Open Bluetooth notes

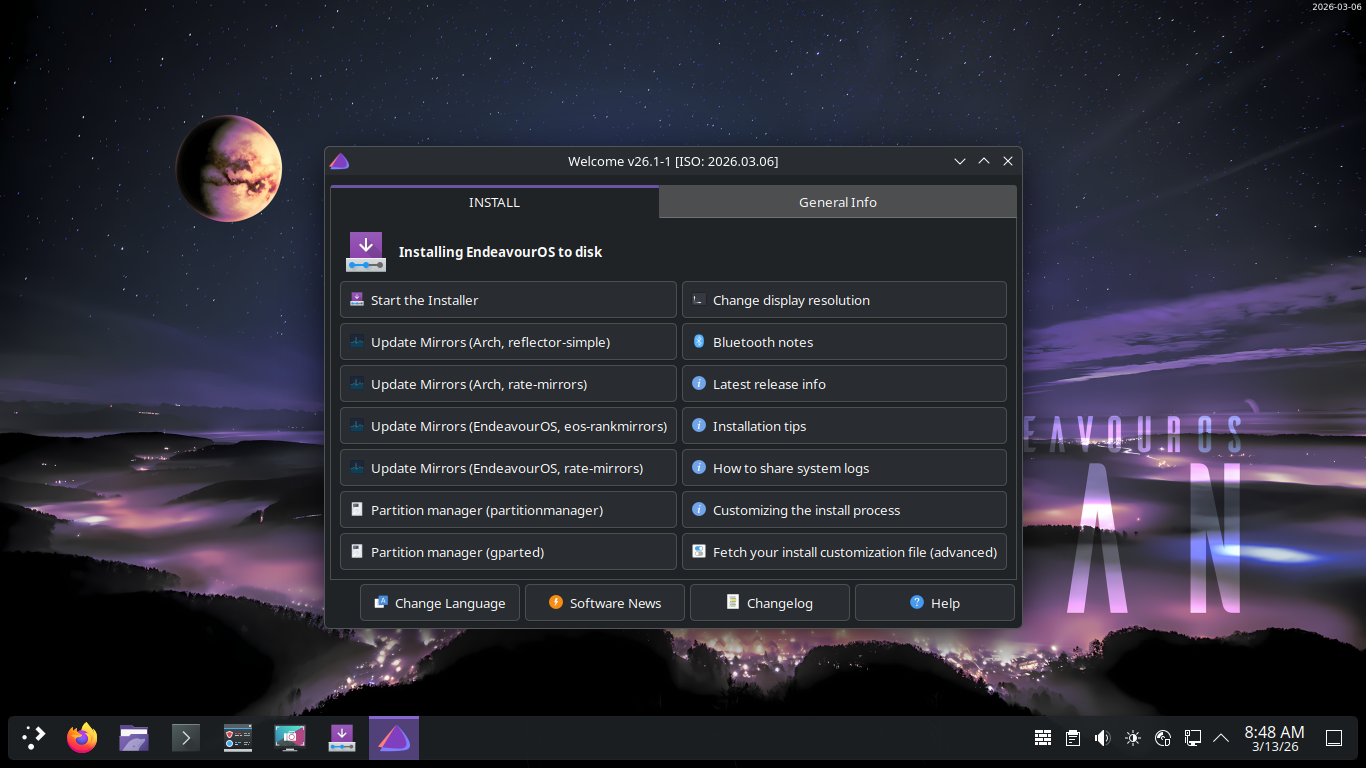tap(844, 342)
